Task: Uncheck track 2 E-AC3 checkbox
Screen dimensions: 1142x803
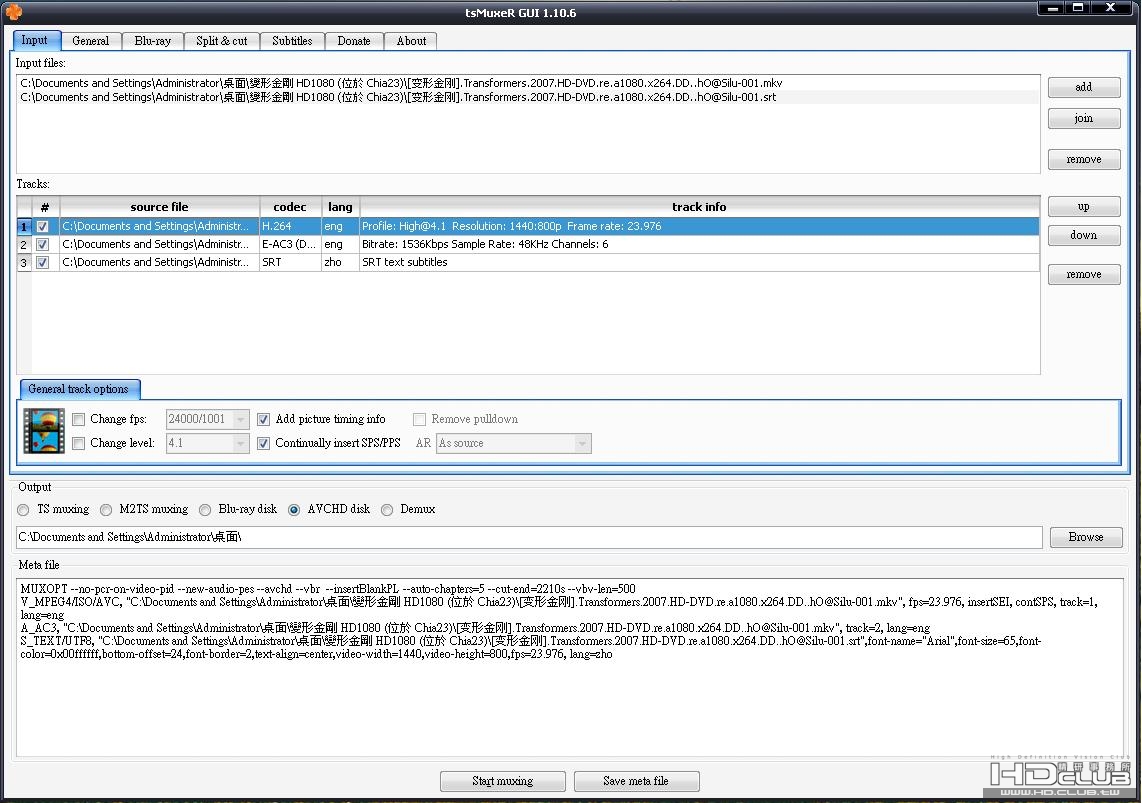Action: 43,245
